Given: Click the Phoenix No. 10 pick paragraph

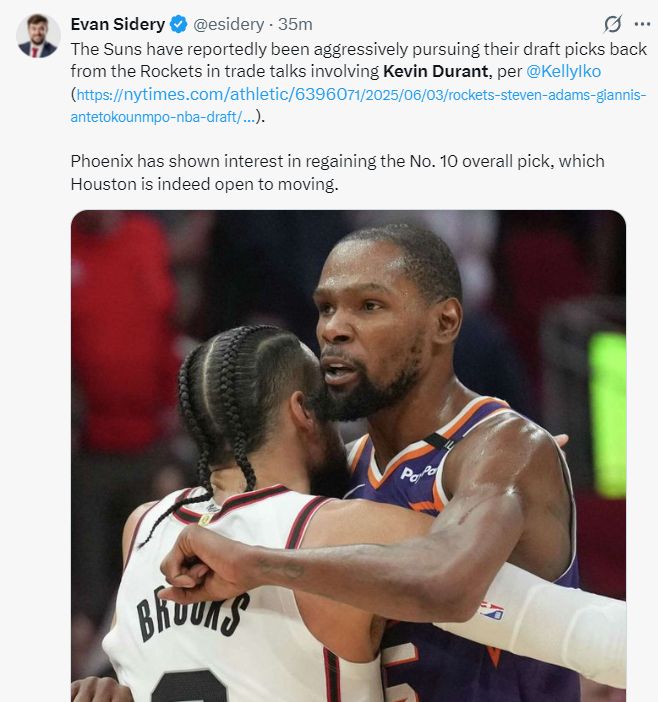Looking at the screenshot, I should click(338, 172).
